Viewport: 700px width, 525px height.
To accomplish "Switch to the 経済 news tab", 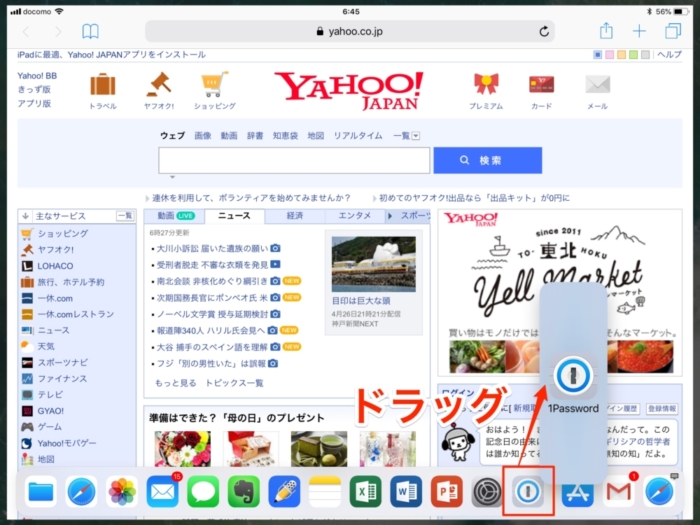I will pos(295,216).
